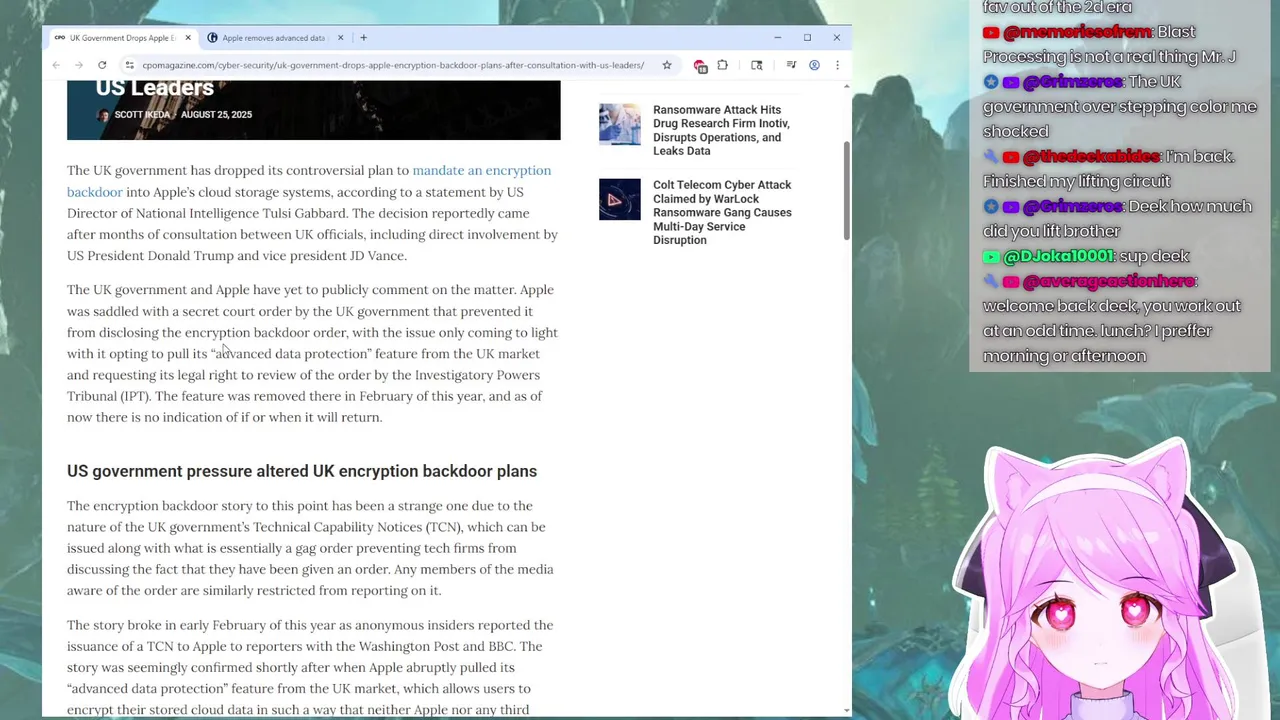Maximize the Chrome window
Image resolution: width=1280 pixels, height=720 pixels.
pyautogui.click(x=807, y=38)
